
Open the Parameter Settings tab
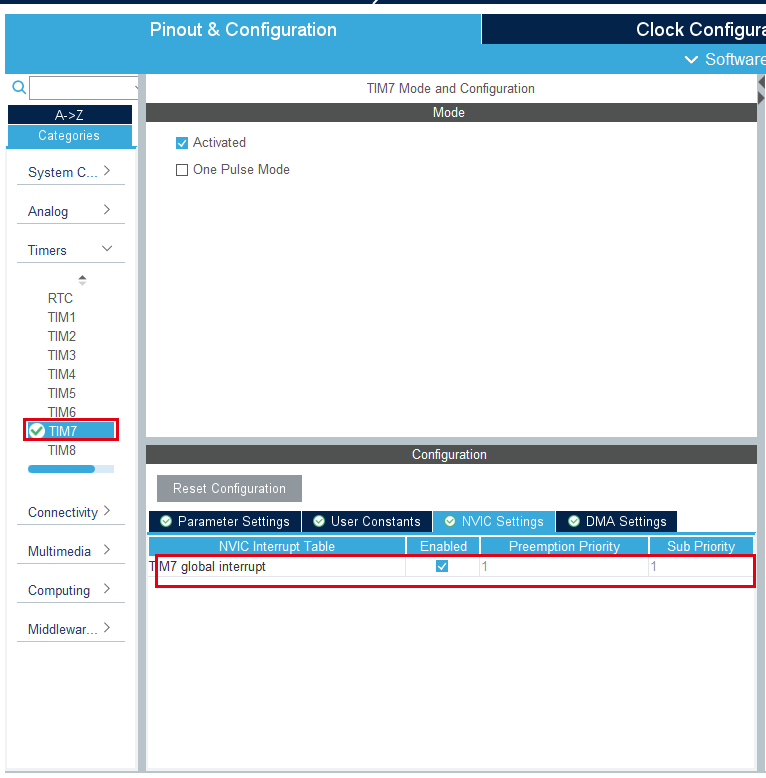pyautogui.click(x=224, y=521)
